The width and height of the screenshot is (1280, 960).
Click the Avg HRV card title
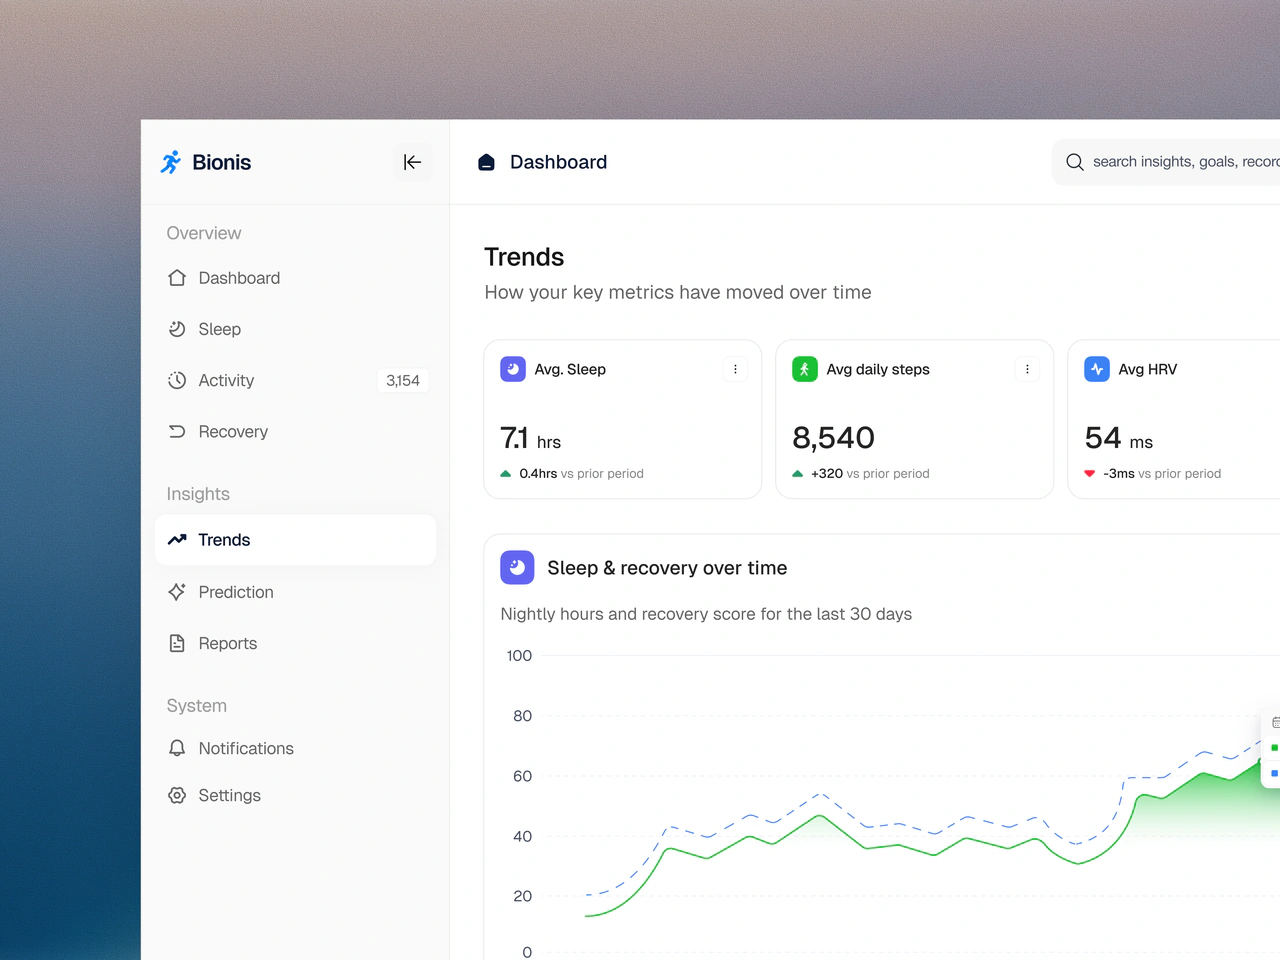click(x=1148, y=369)
